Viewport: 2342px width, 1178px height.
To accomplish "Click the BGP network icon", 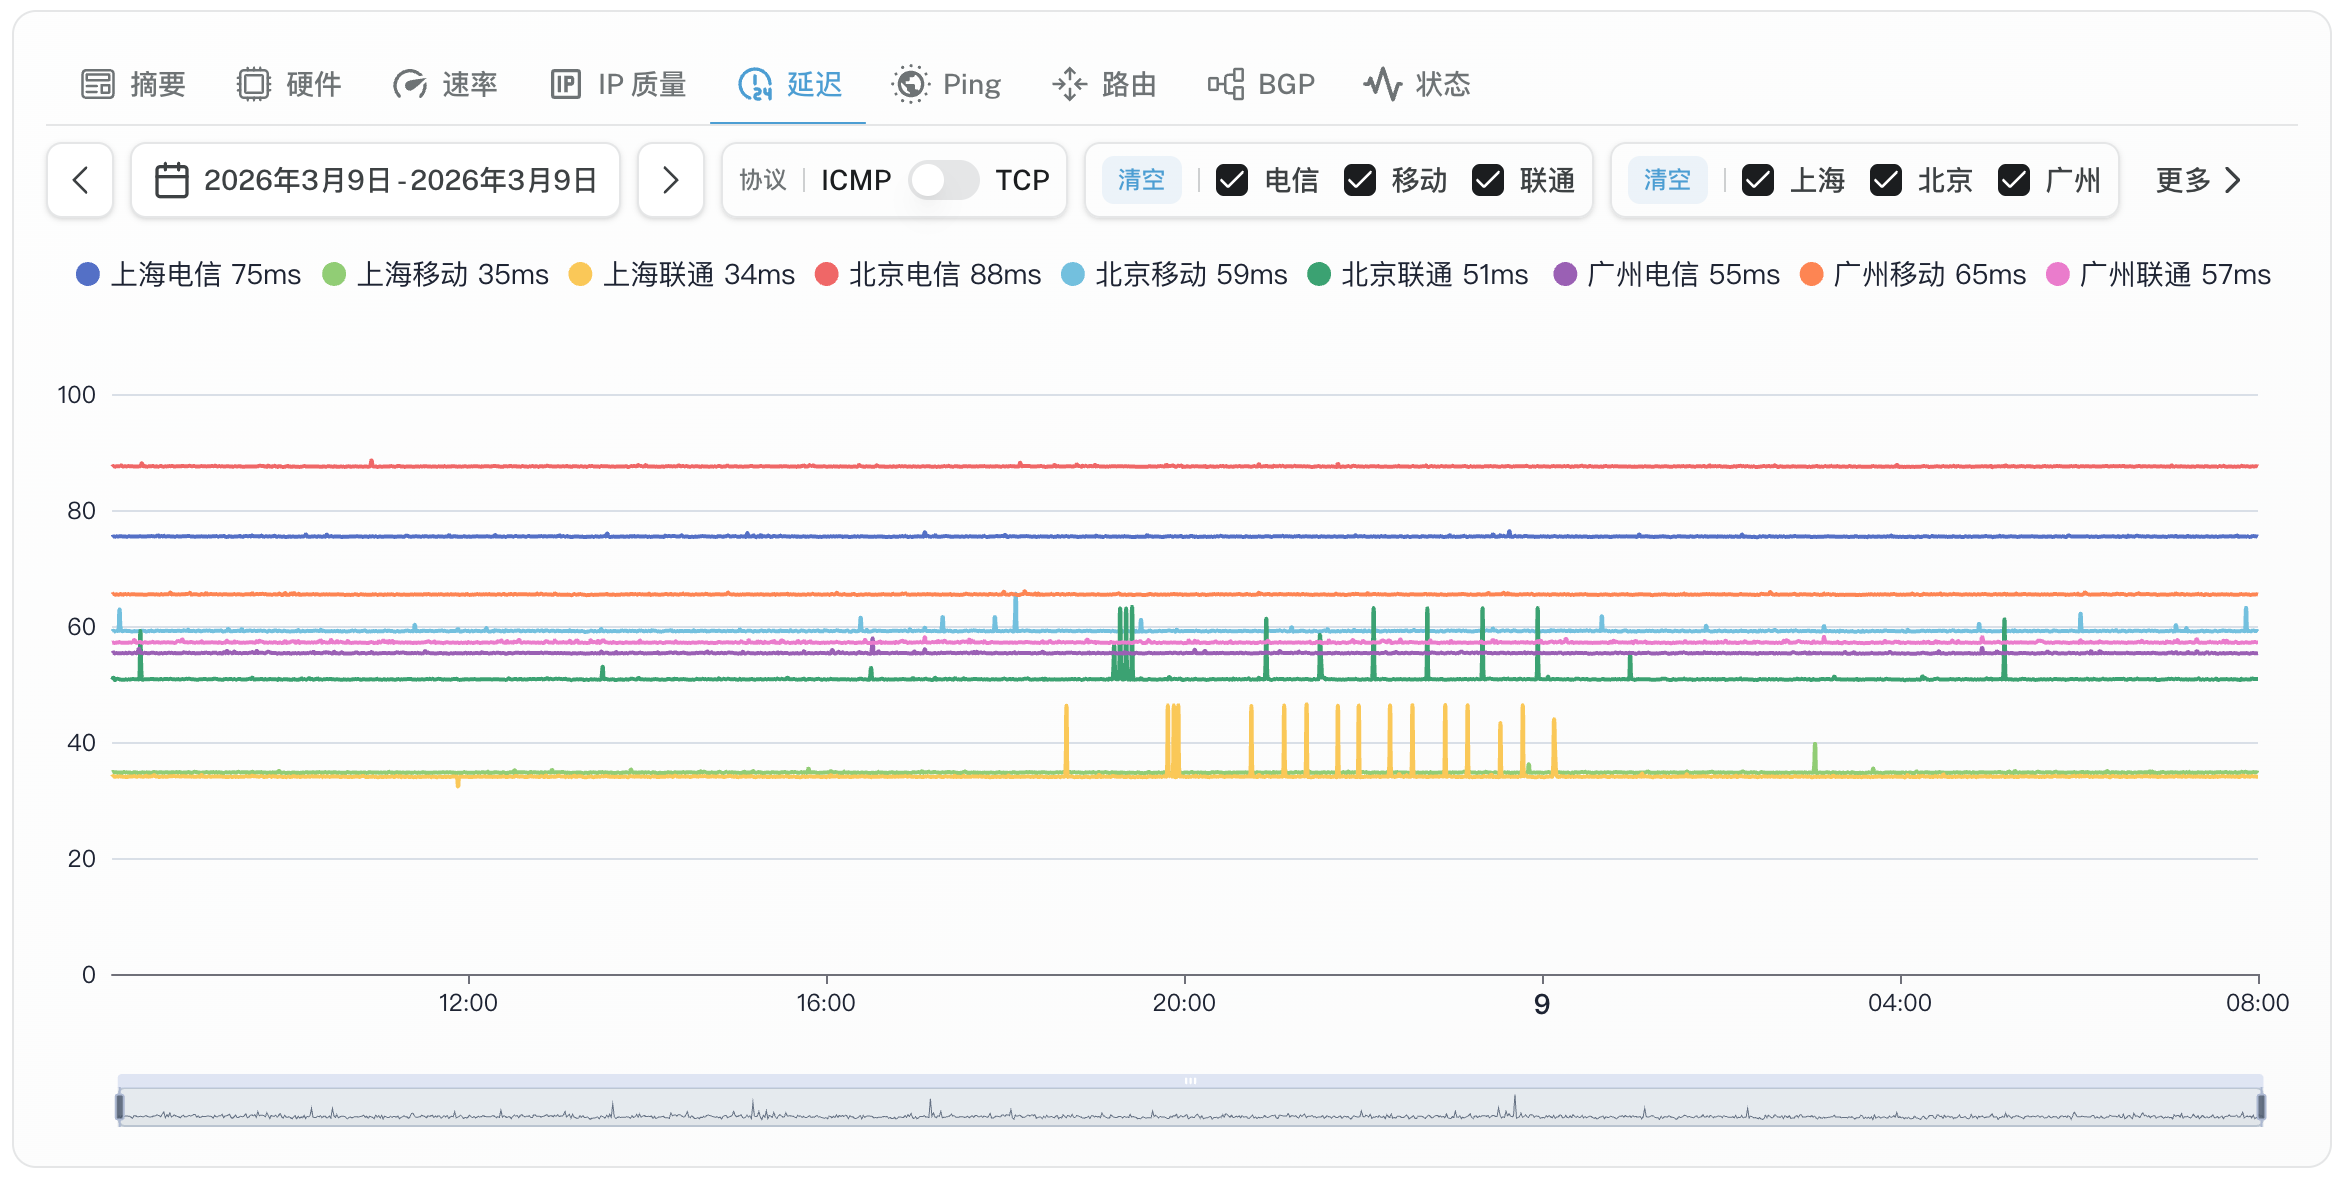I will [1226, 84].
